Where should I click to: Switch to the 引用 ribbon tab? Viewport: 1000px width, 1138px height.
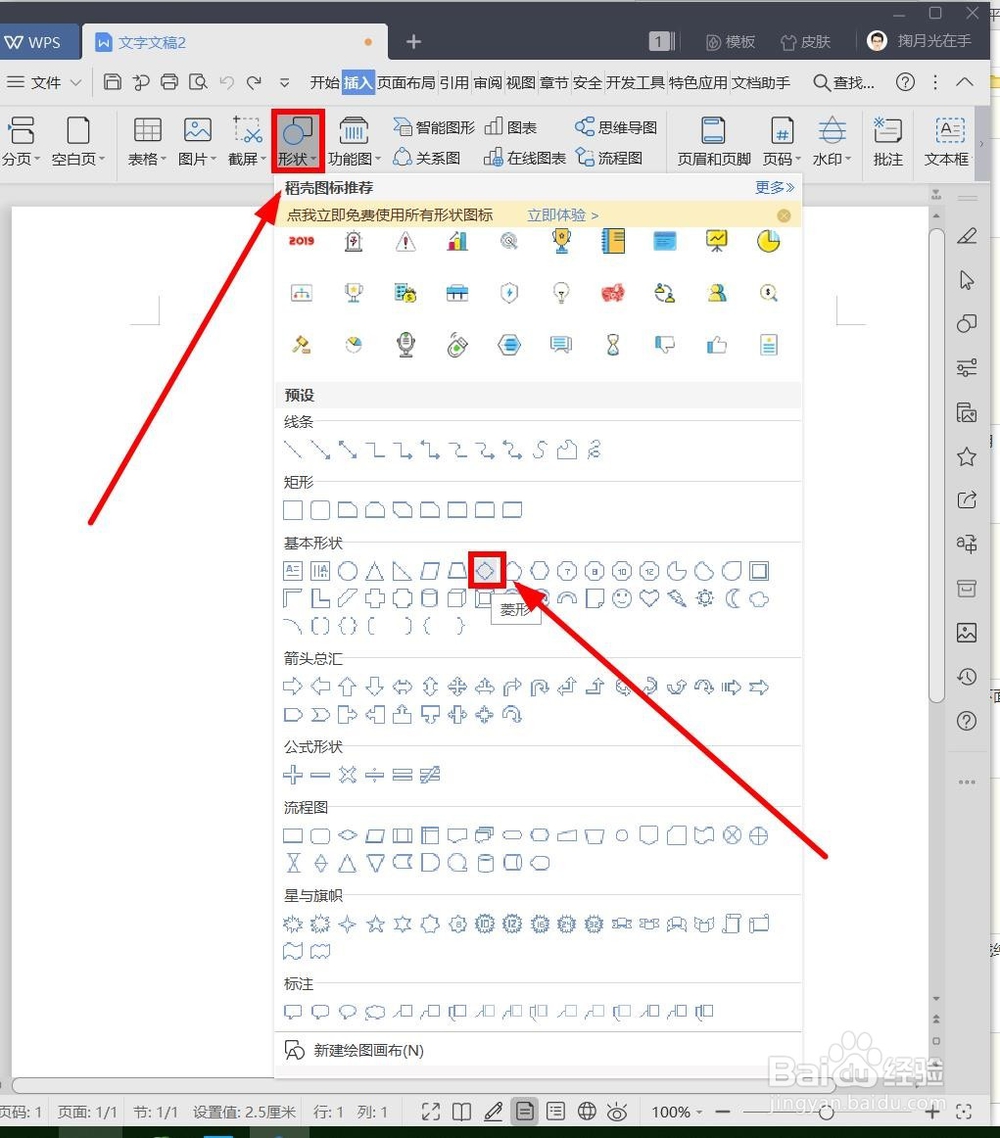tap(454, 83)
